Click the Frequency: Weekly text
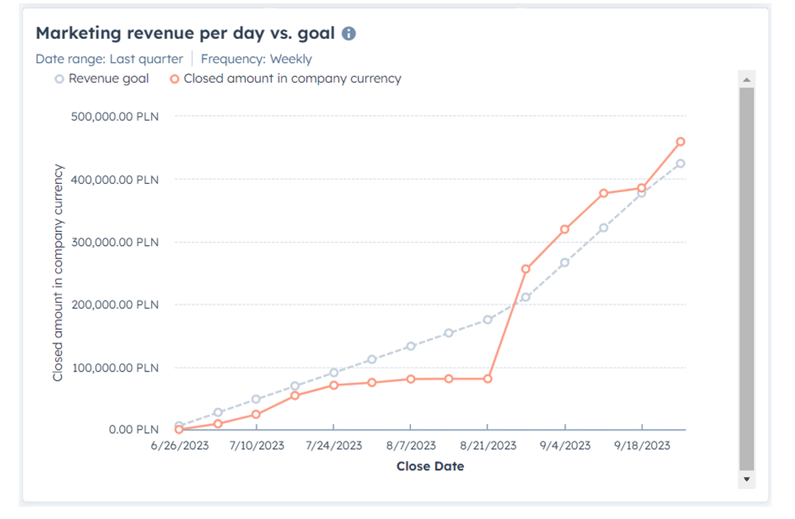 coord(257,59)
